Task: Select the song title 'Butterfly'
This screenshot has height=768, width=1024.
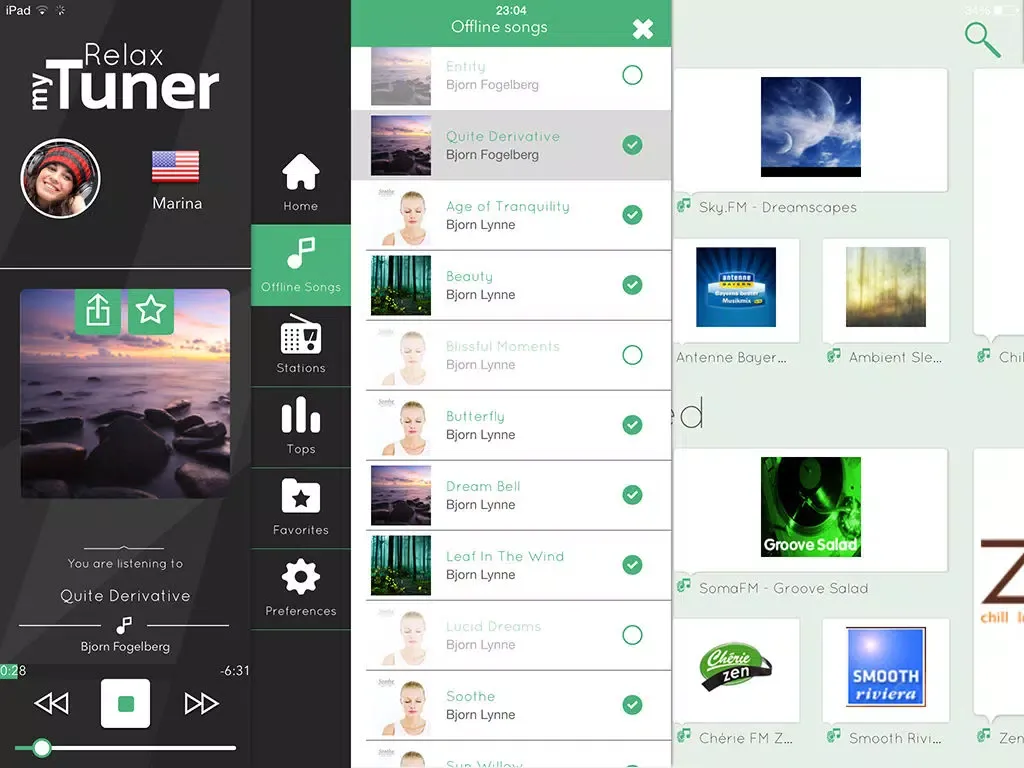Action: click(475, 417)
